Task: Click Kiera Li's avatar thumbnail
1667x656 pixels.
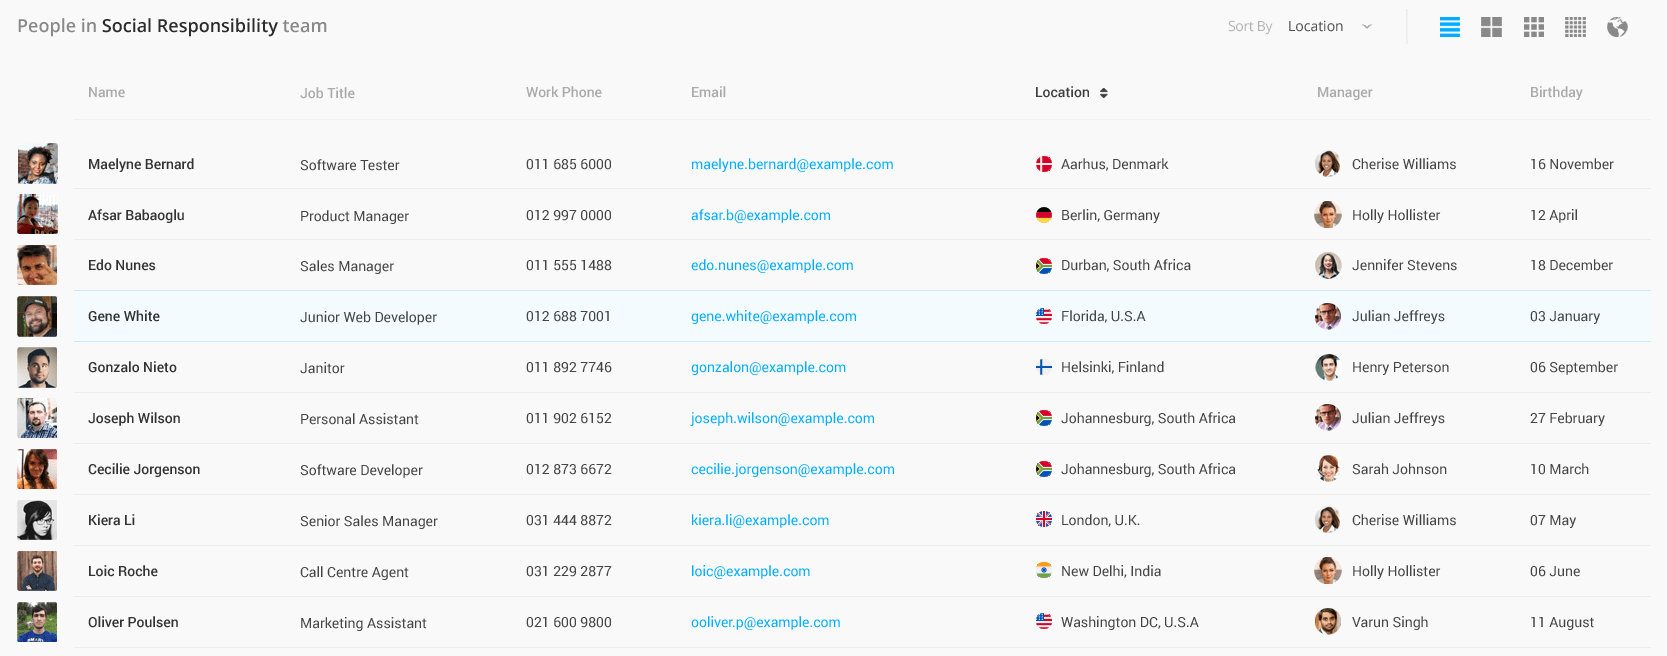Action: pos(37,520)
